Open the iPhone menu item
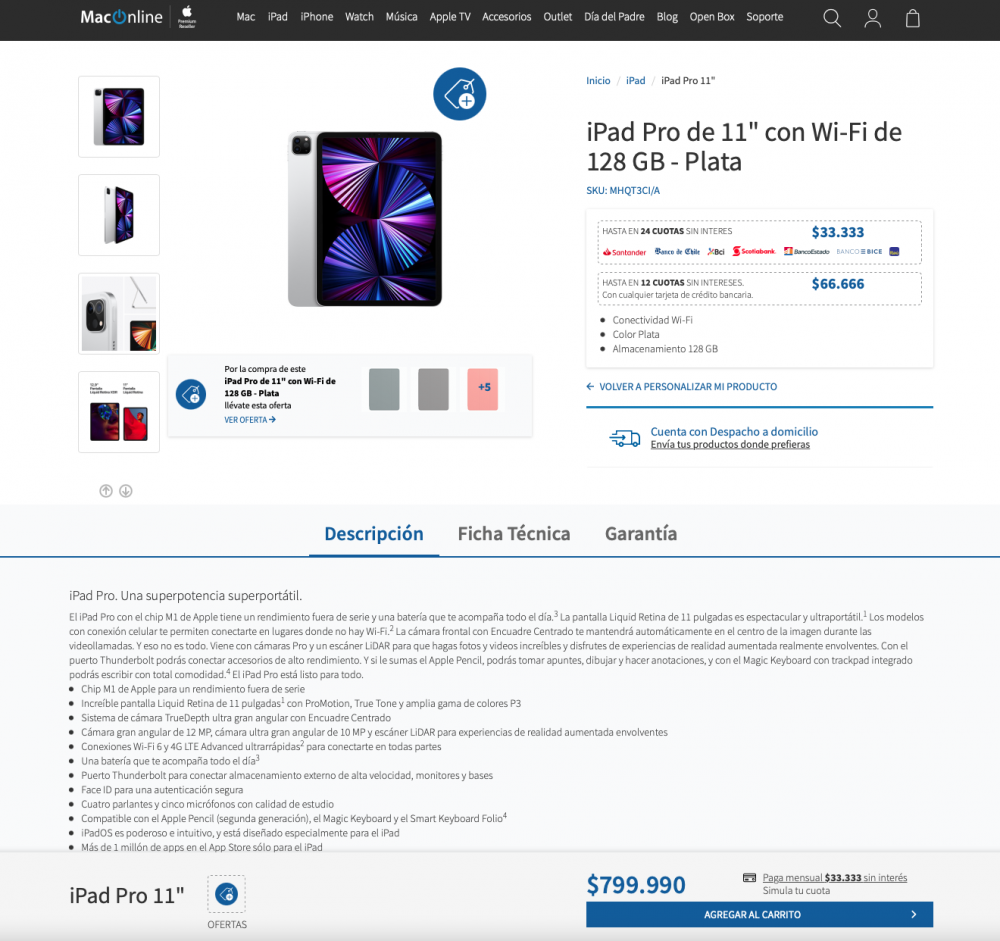Viewport: 1000px width, 941px height. click(317, 17)
